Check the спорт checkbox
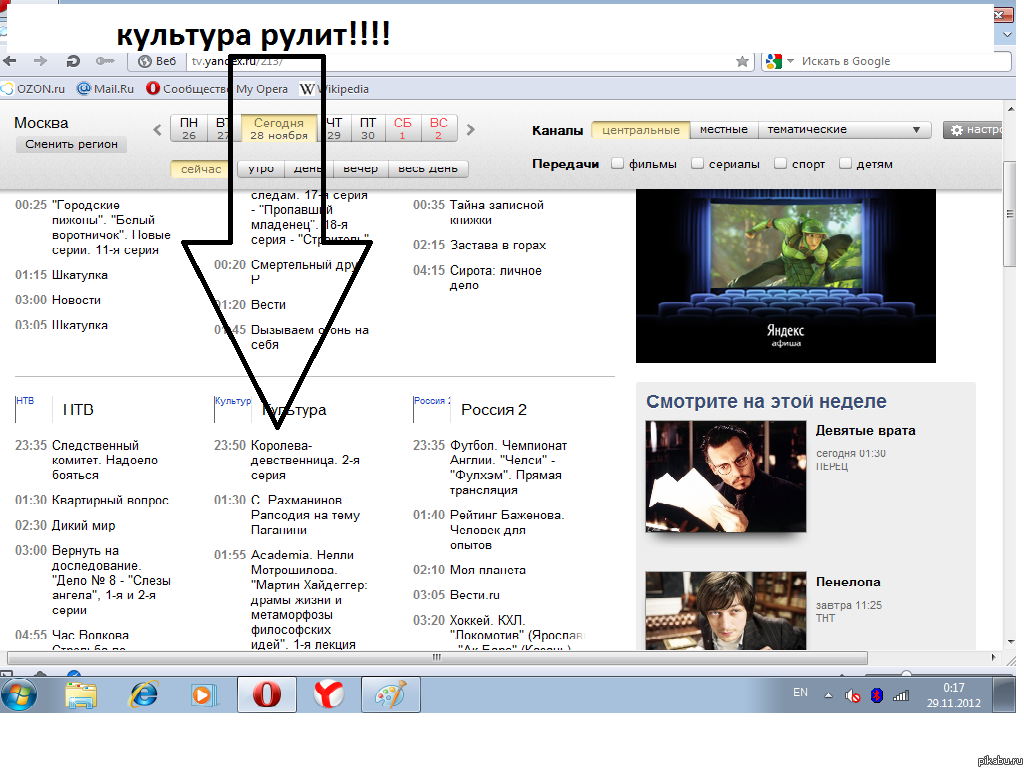The height and width of the screenshot is (768, 1024). (x=780, y=163)
